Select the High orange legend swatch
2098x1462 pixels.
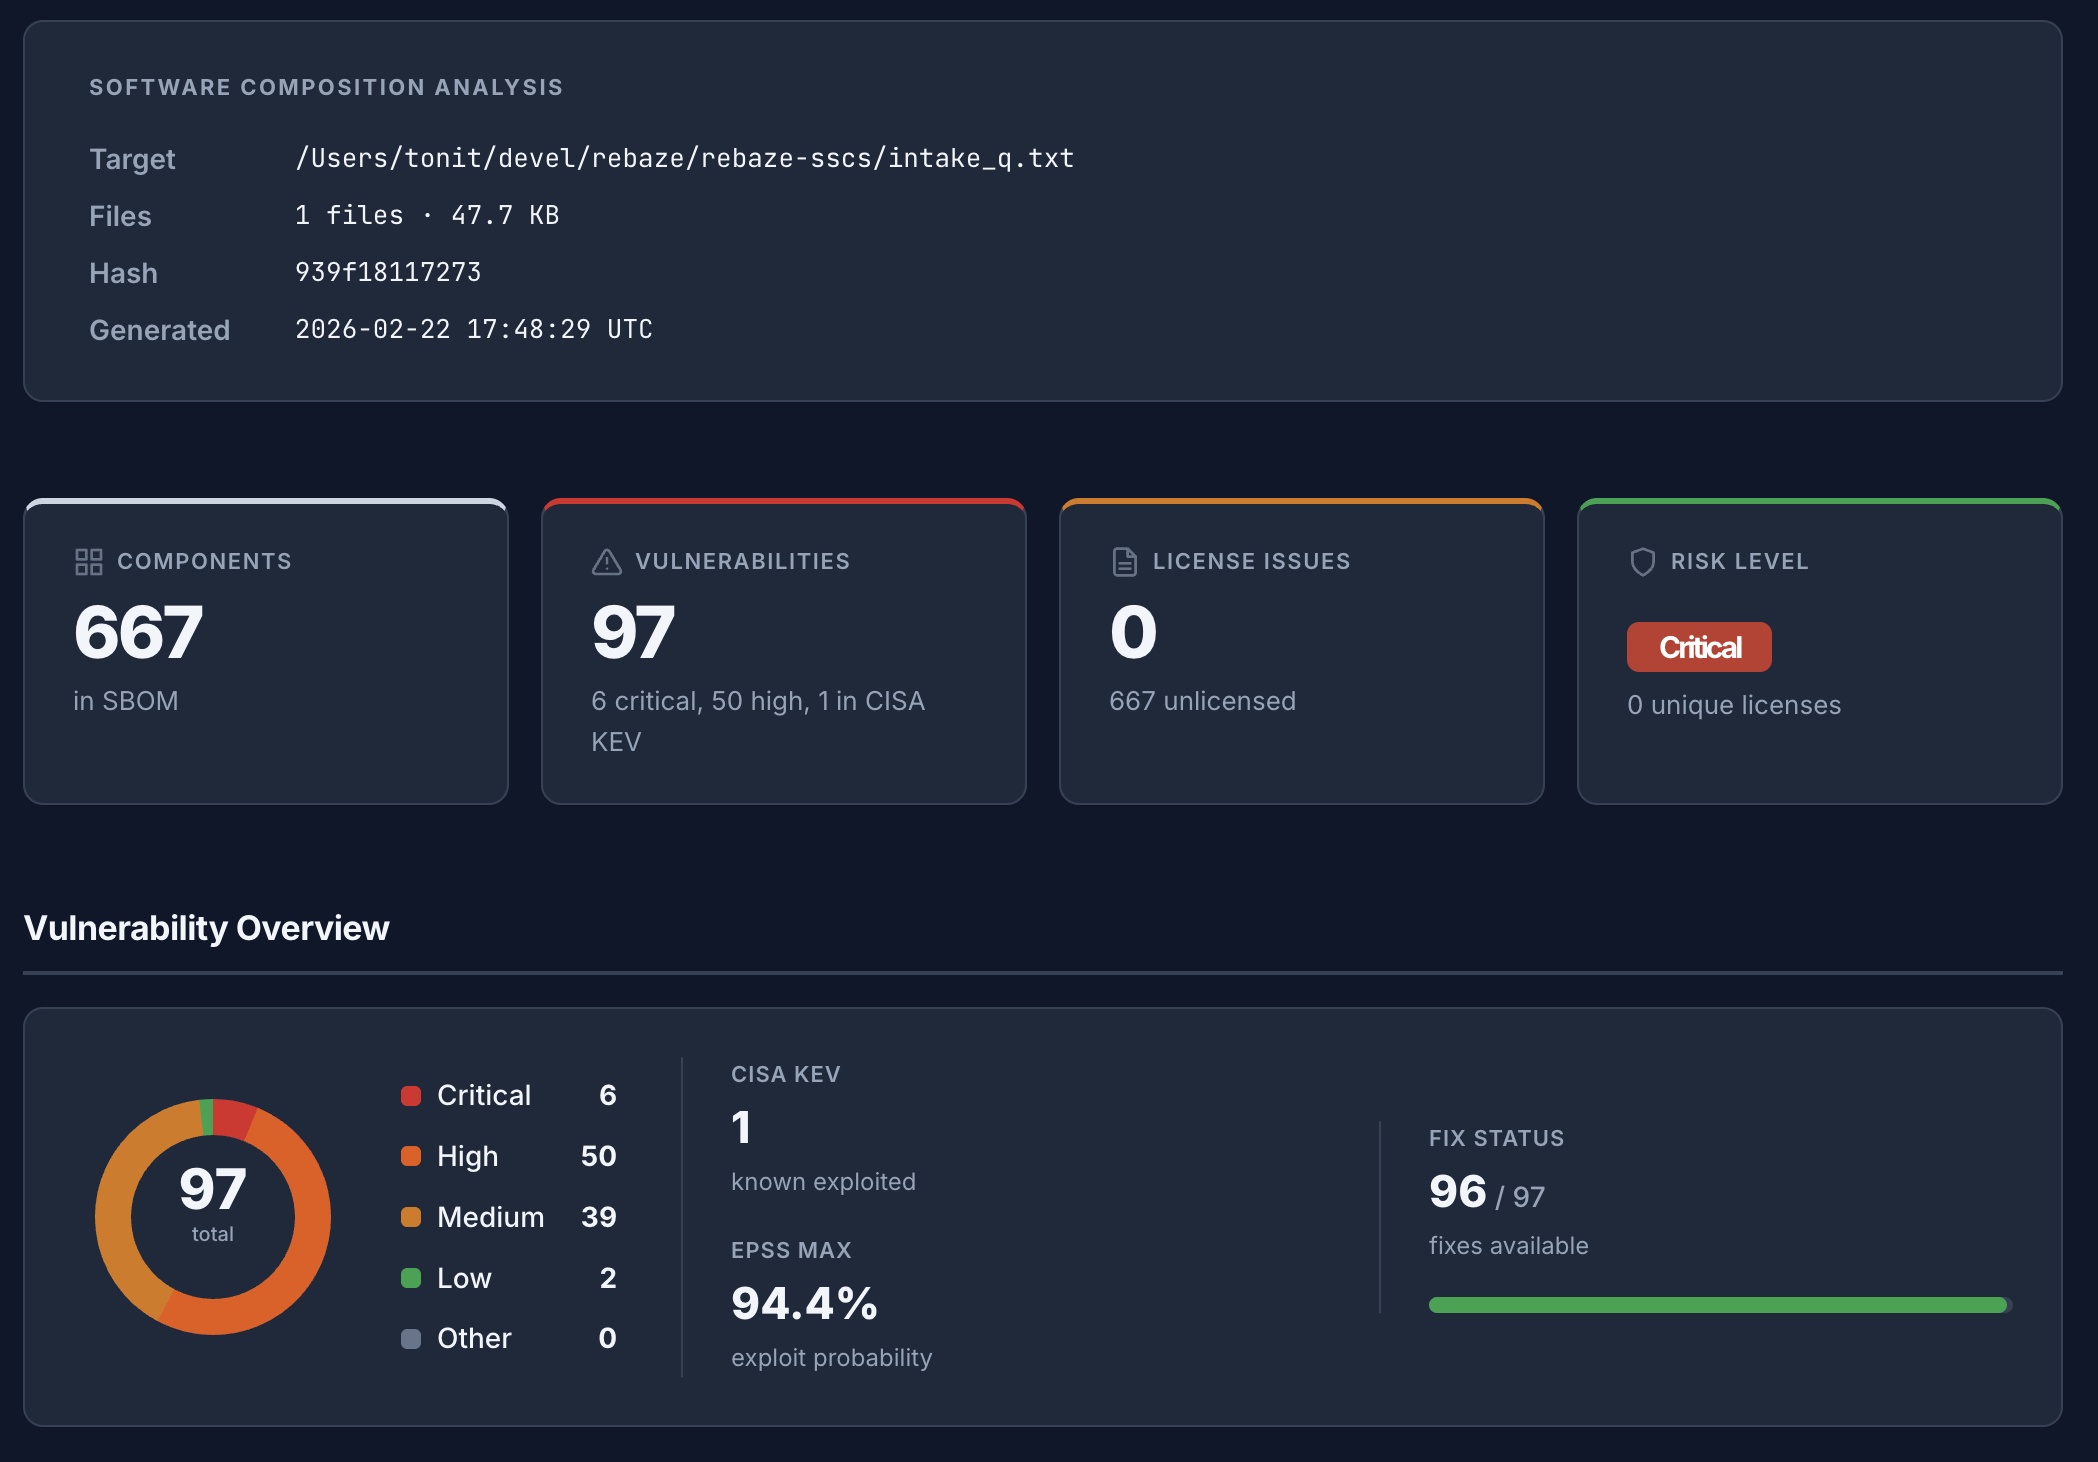coord(411,1156)
